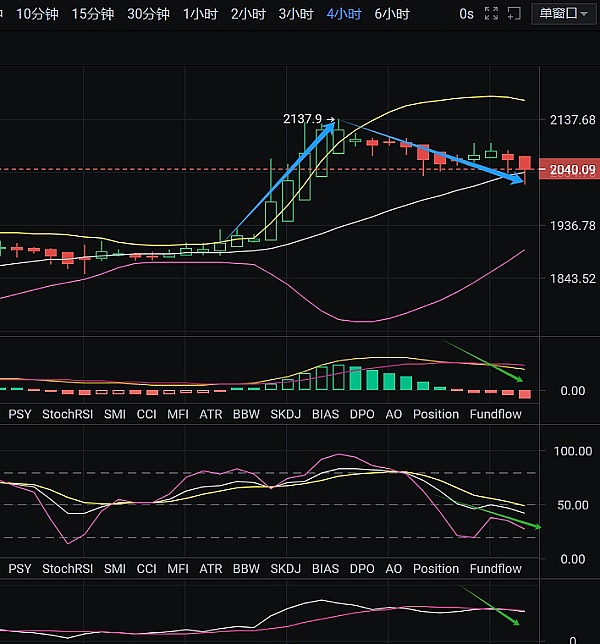
Task: Click the 2137.9 high price marker
Action: (303, 119)
